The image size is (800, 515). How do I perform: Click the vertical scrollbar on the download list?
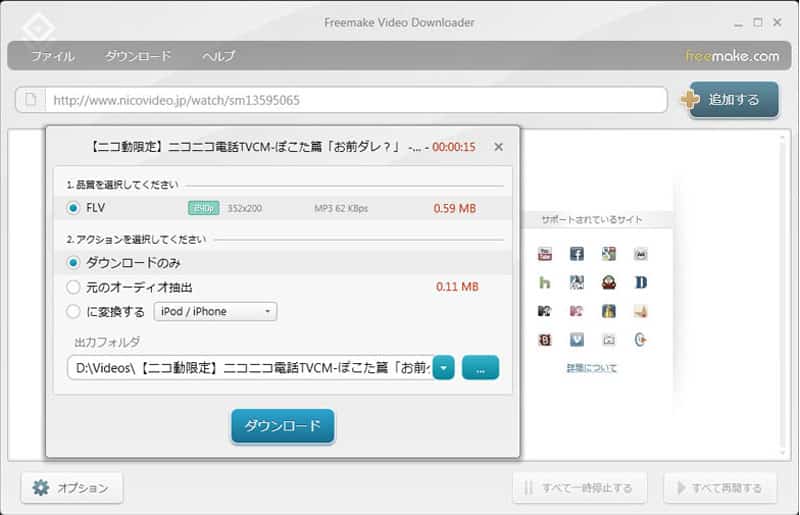point(783,295)
